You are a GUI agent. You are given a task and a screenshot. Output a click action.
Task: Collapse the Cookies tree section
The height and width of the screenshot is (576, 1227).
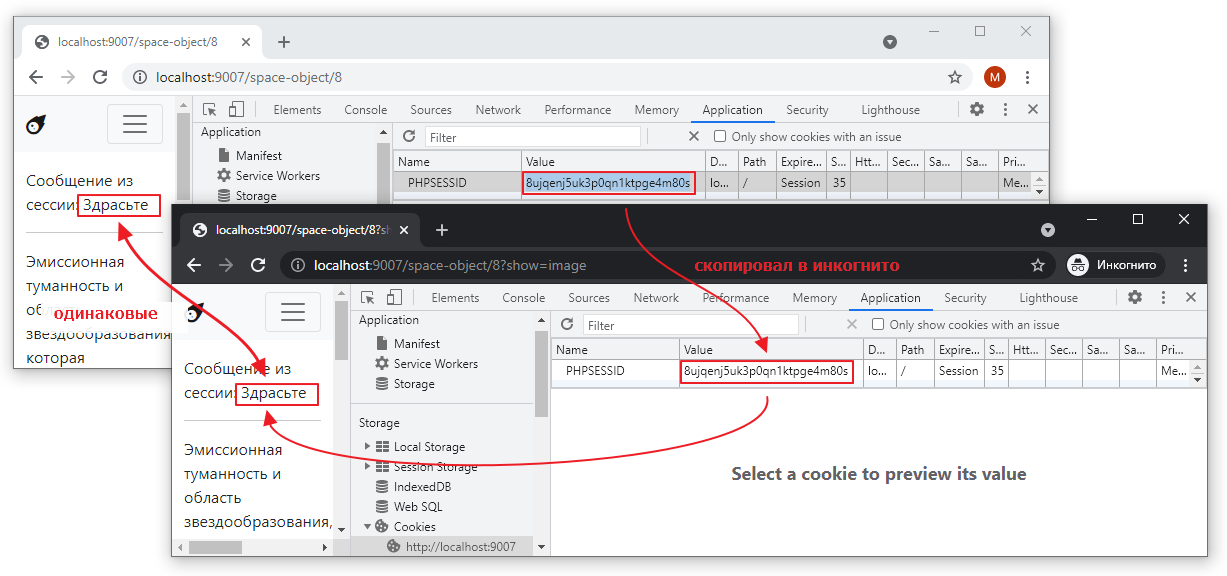[x=367, y=527]
